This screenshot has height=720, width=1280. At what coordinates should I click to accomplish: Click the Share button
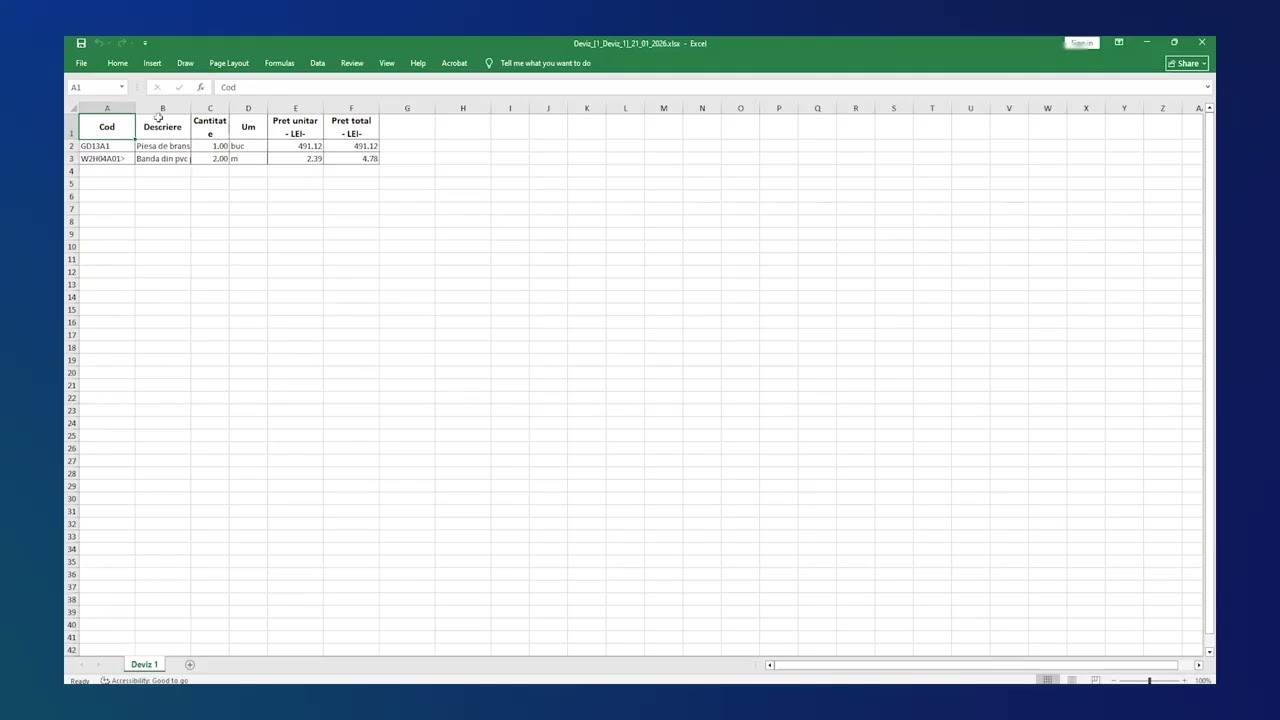pos(1187,63)
